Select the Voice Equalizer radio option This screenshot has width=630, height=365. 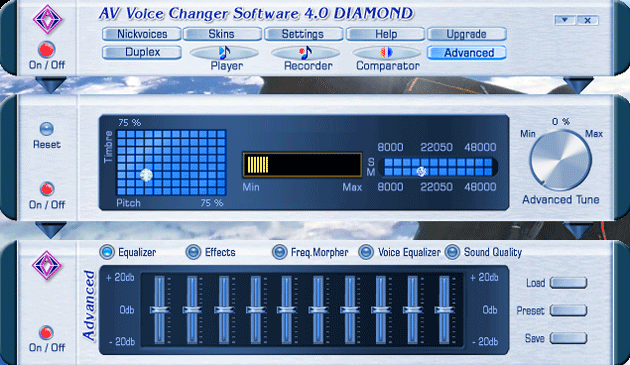[366, 252]
